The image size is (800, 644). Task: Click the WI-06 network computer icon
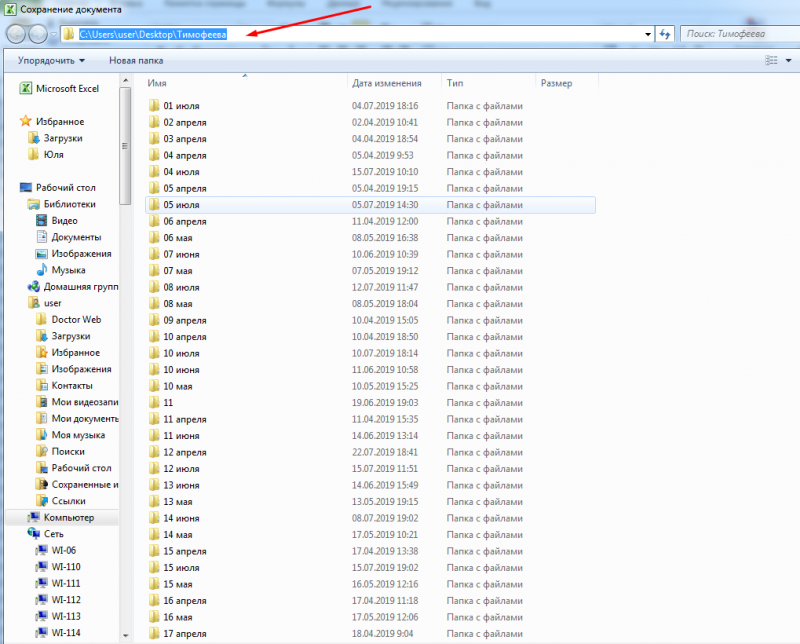click(x=42, y=550)
